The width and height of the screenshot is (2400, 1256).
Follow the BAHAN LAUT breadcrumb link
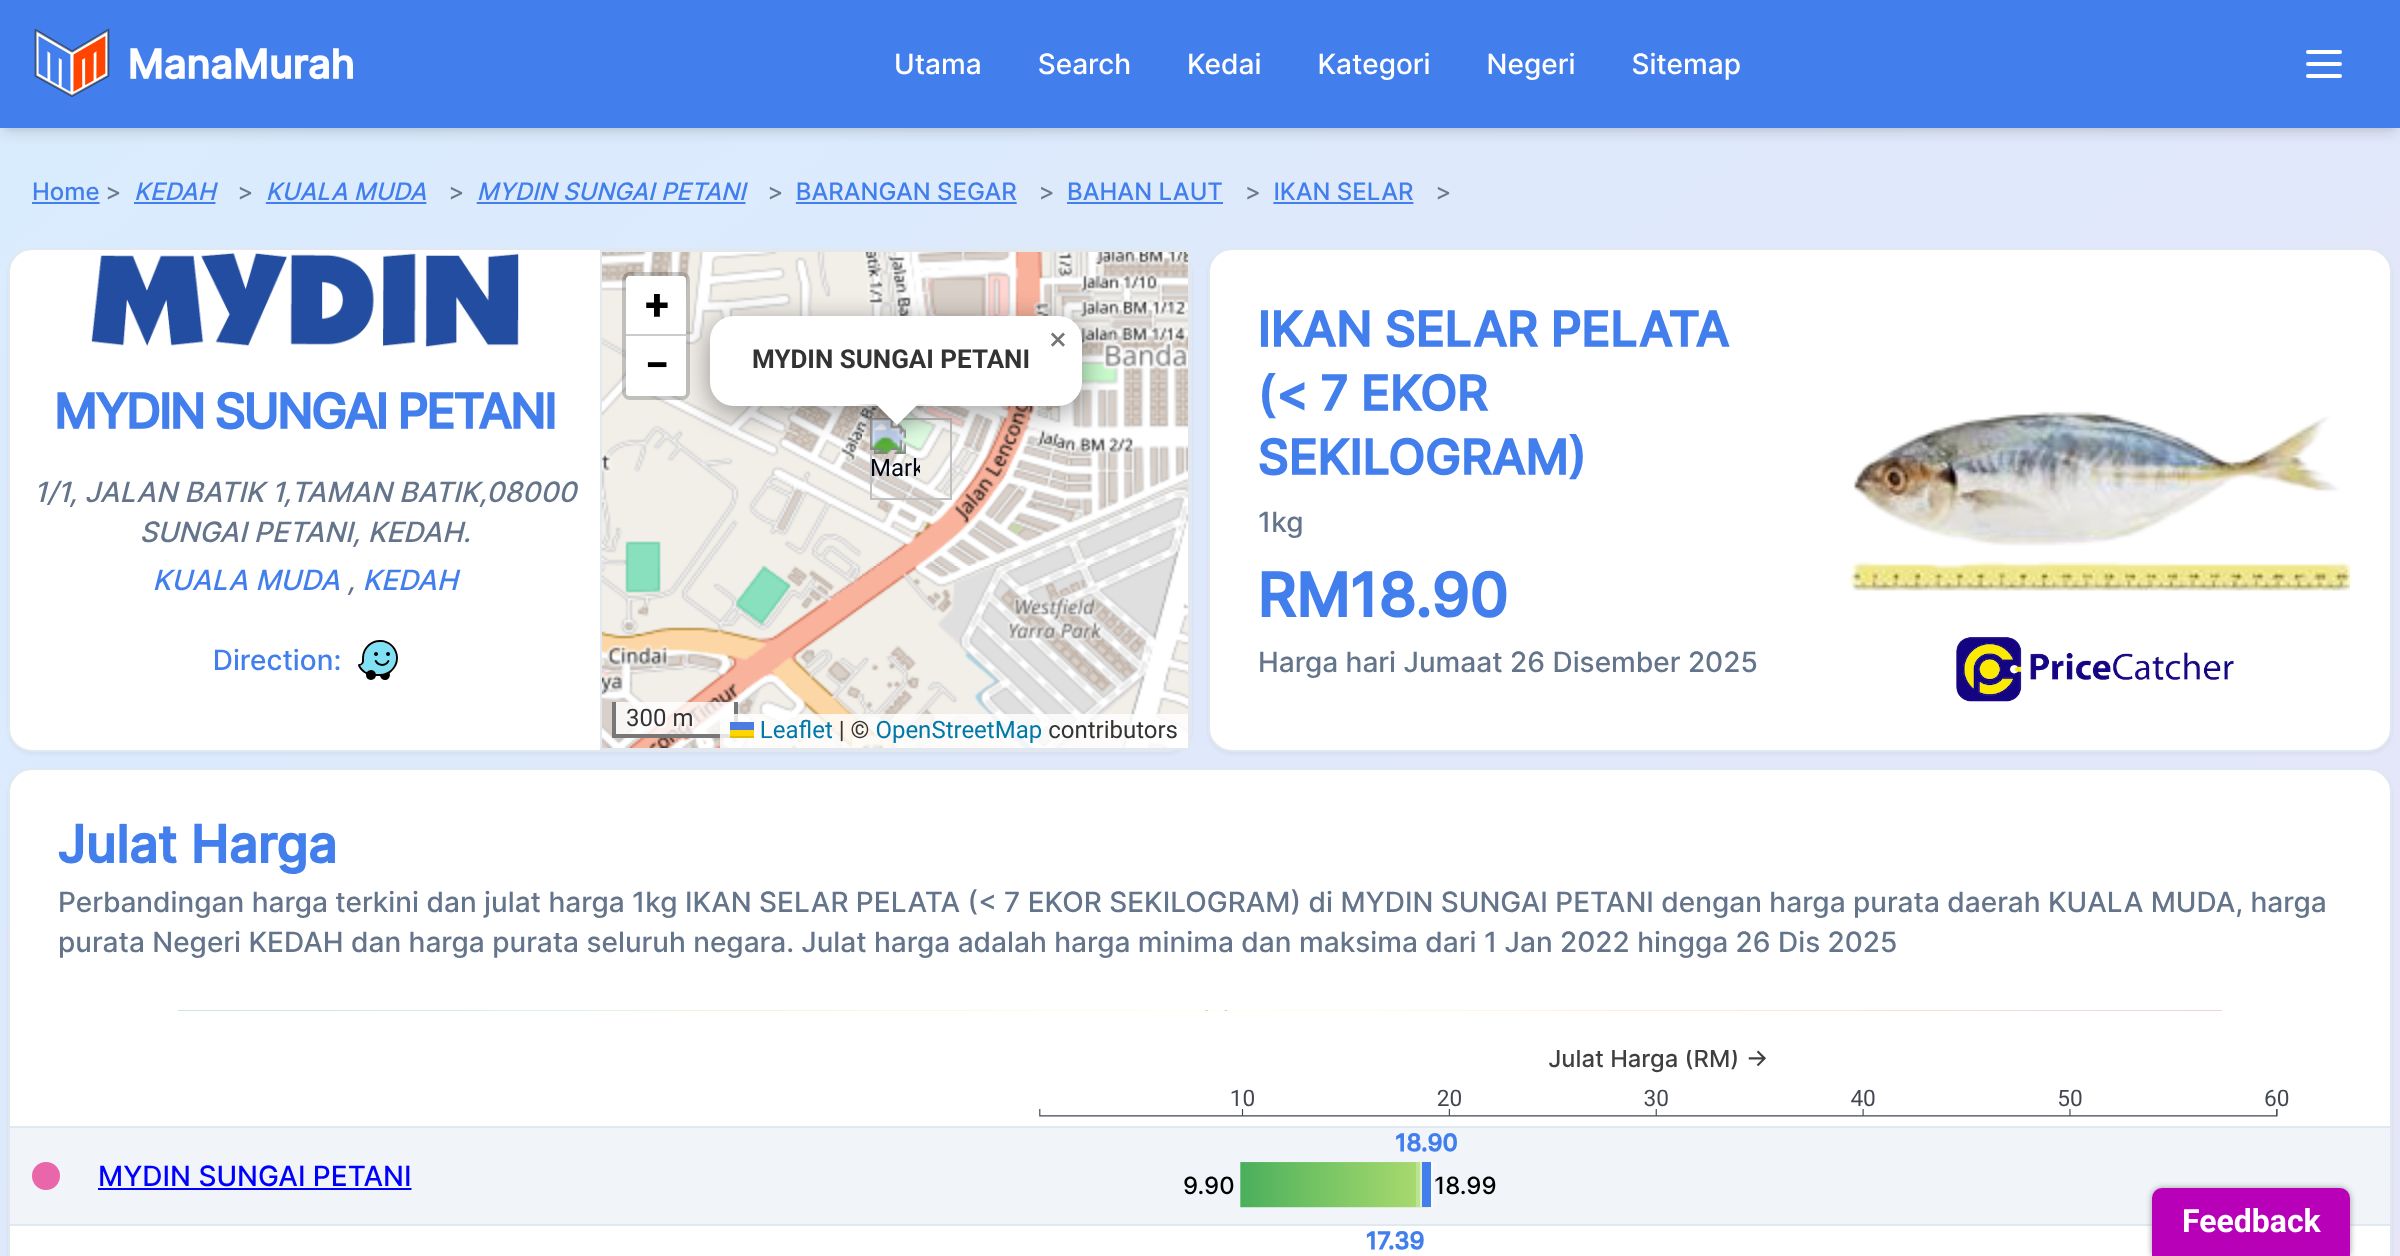1144,191
